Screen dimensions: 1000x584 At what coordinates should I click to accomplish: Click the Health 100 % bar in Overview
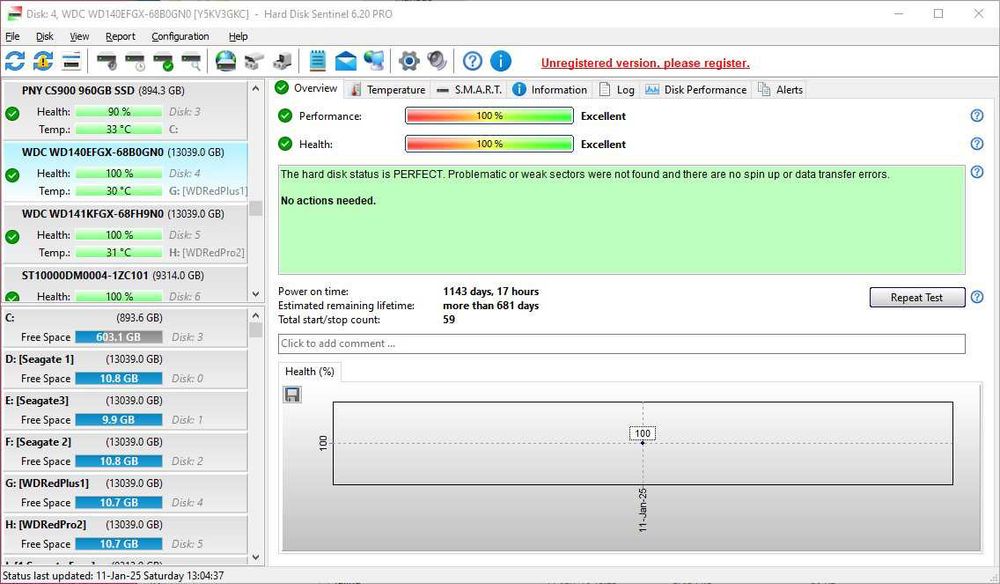(x=489, y=144)
